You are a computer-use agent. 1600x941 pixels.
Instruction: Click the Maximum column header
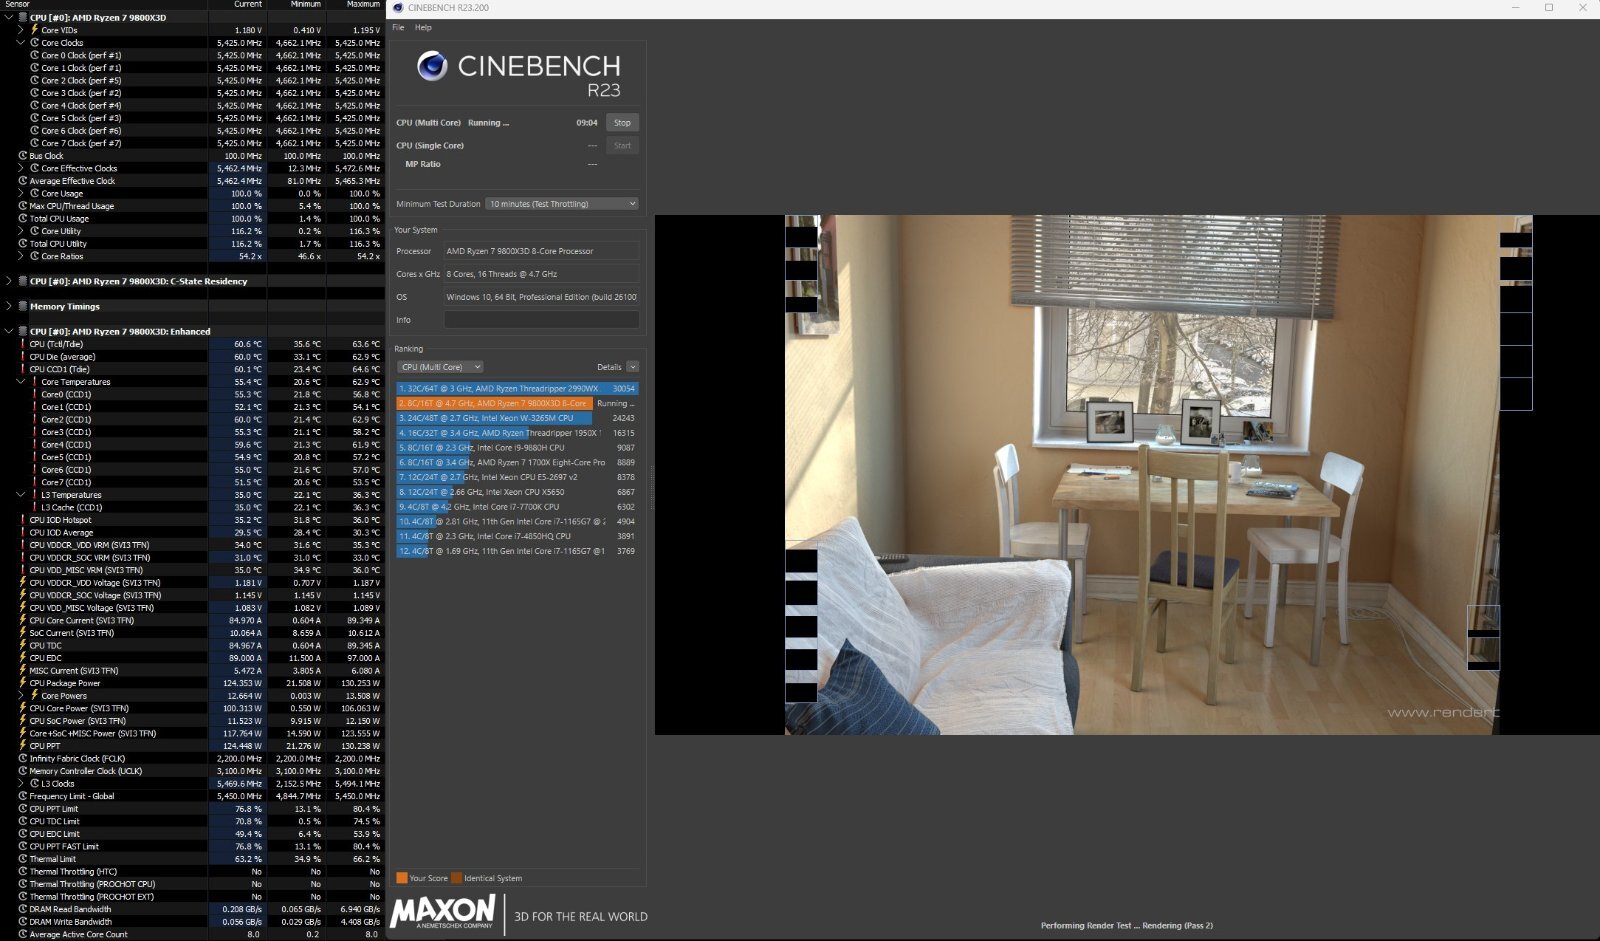(x=355, y=5)
